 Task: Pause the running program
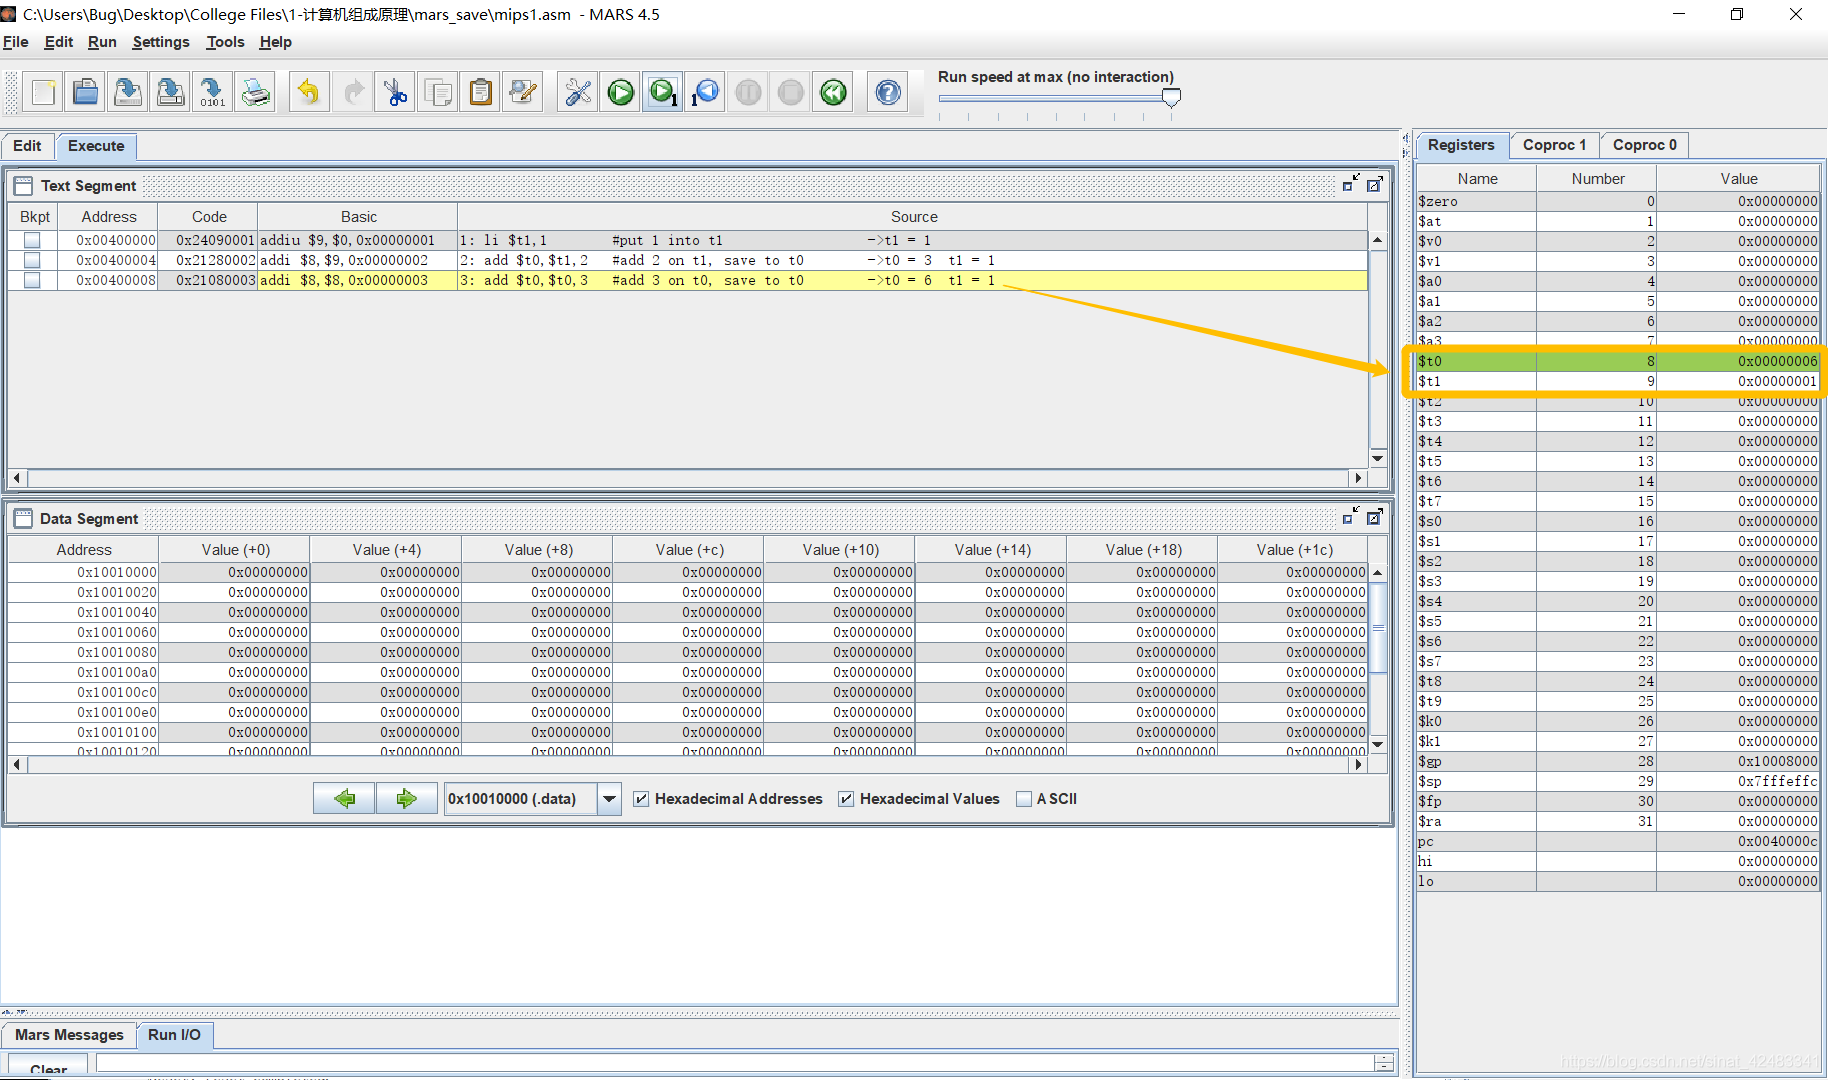tap(748, 93)
